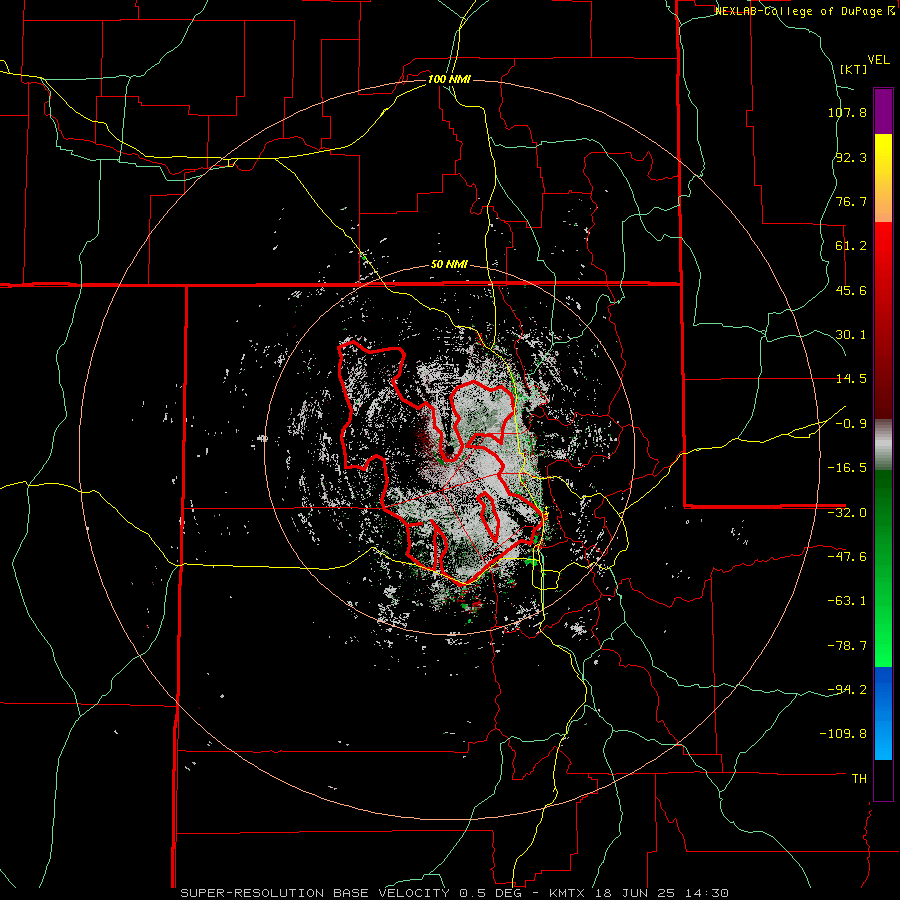The width and height of the screenshot is (900, 900).
Task: Pick the red segment of velocity color bar
Action: pos(883,320)
